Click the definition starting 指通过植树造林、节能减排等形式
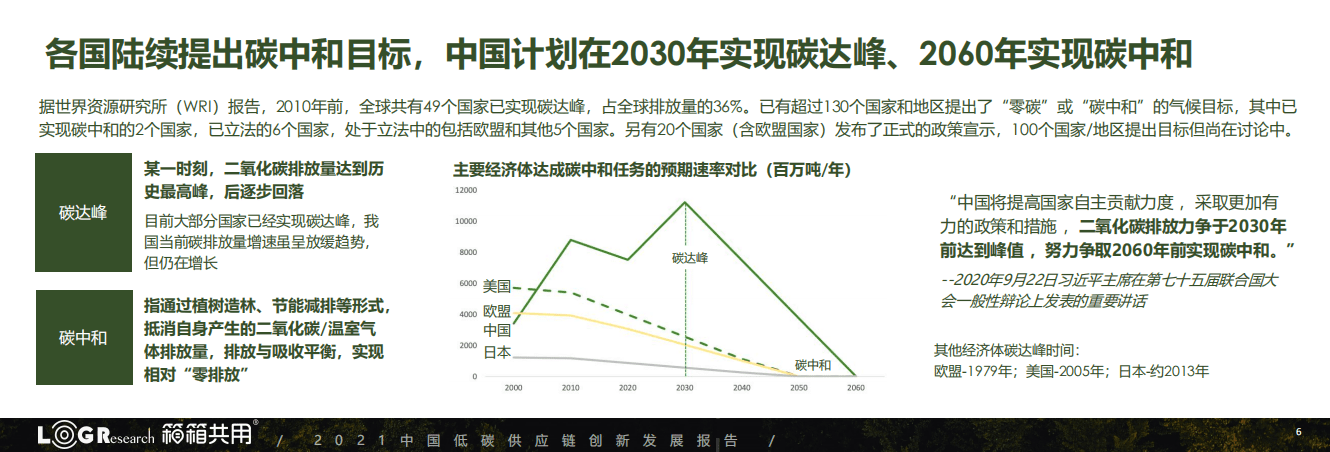This screenshot has height=452, width=1330. click(x=266, y=338)
